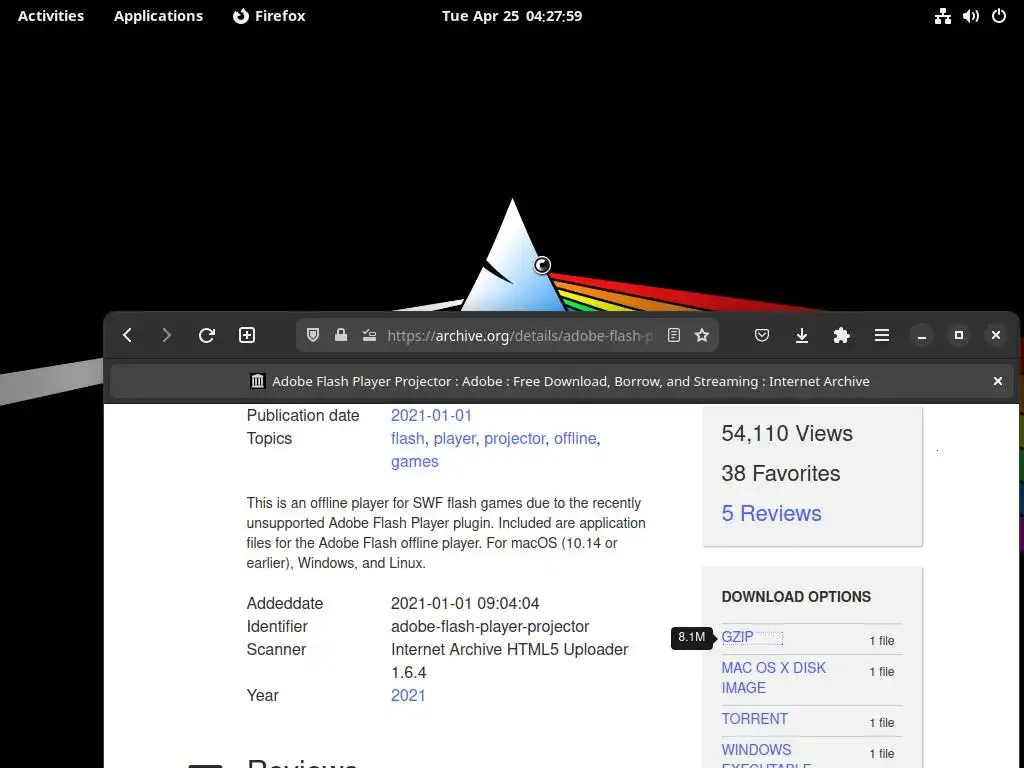Open tracking protection shield icon

click(313, 336)
